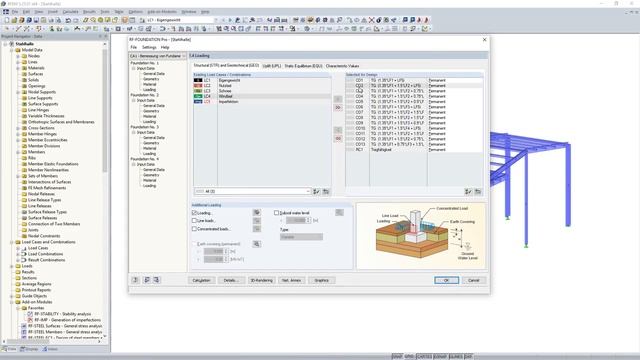This screenshot has height=360, width=640.
Task: Open the Add-on Modules menu
Action: (162, 12)
